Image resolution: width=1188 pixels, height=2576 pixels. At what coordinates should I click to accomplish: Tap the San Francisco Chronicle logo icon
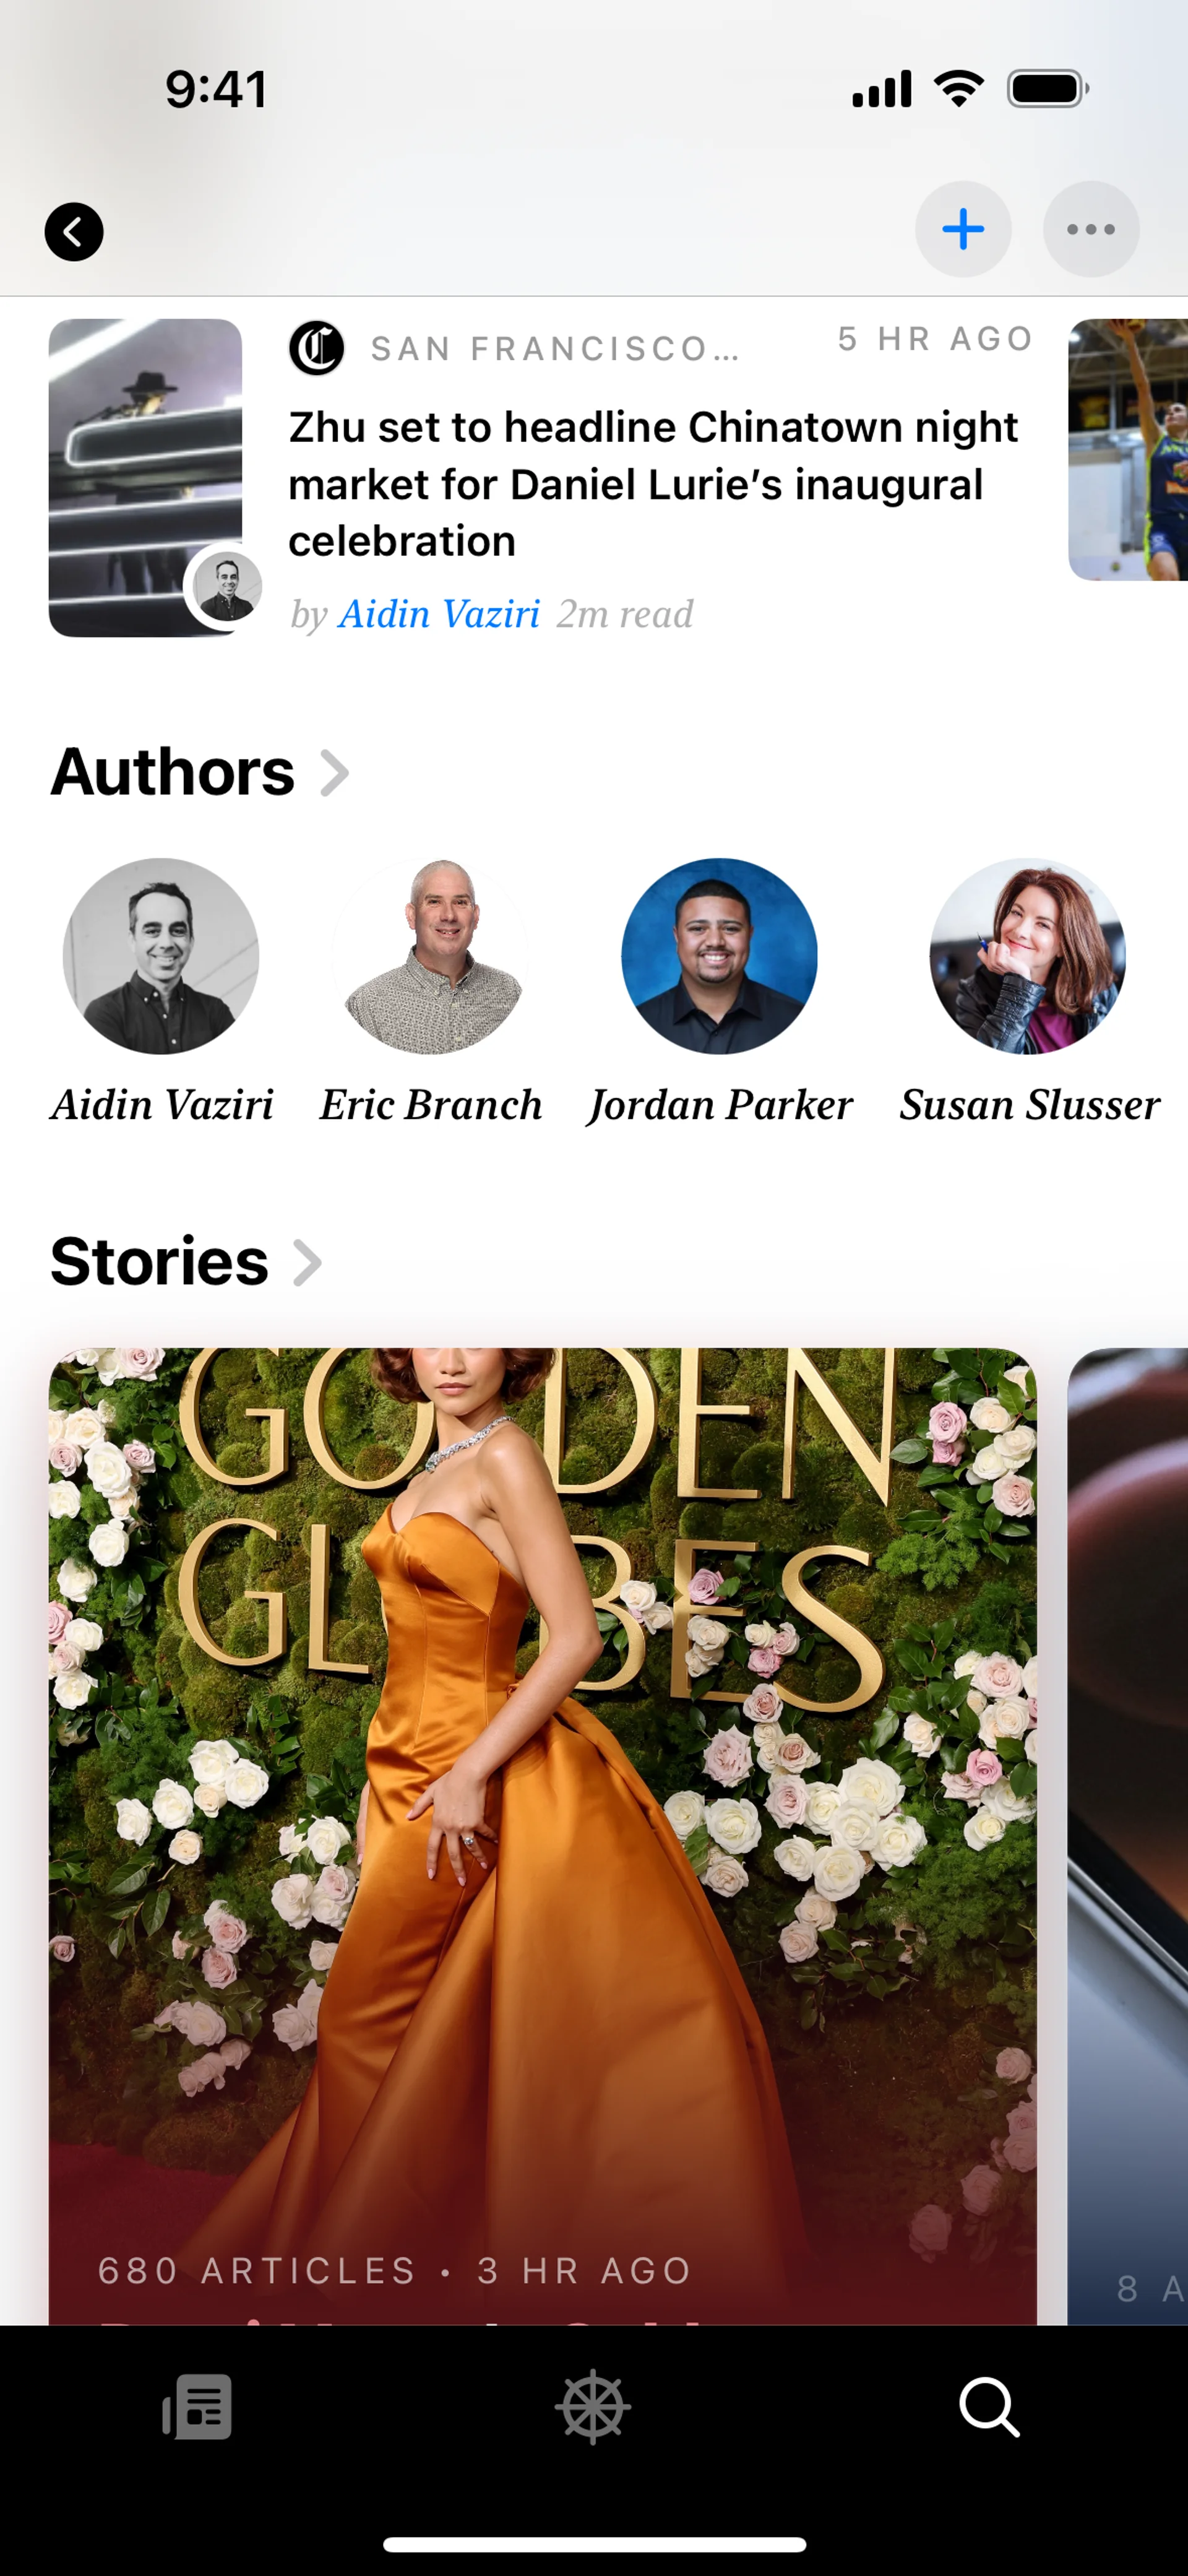317,348
